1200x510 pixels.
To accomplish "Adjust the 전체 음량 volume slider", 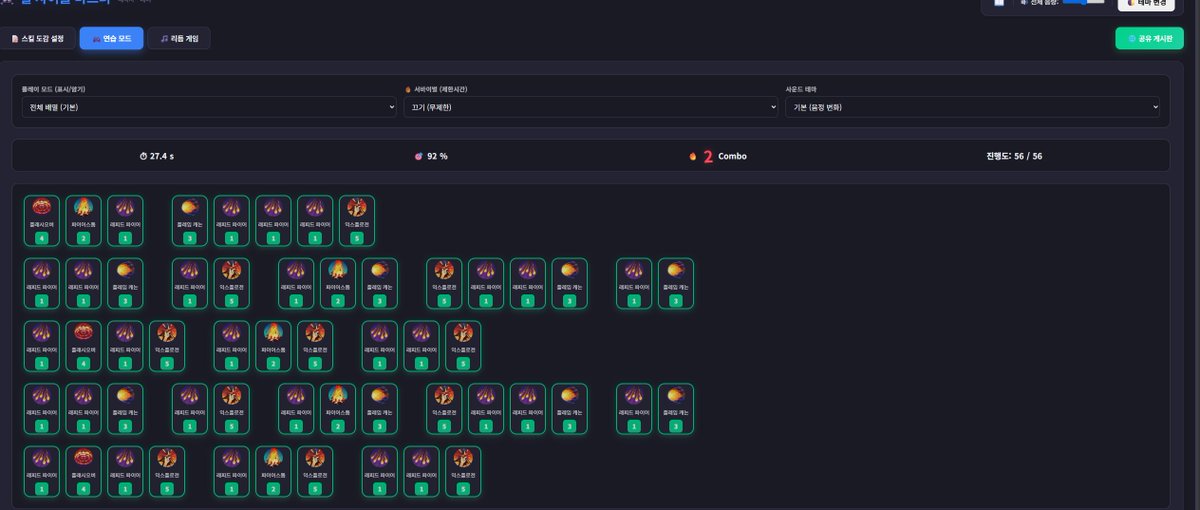I will point(1083,2).
